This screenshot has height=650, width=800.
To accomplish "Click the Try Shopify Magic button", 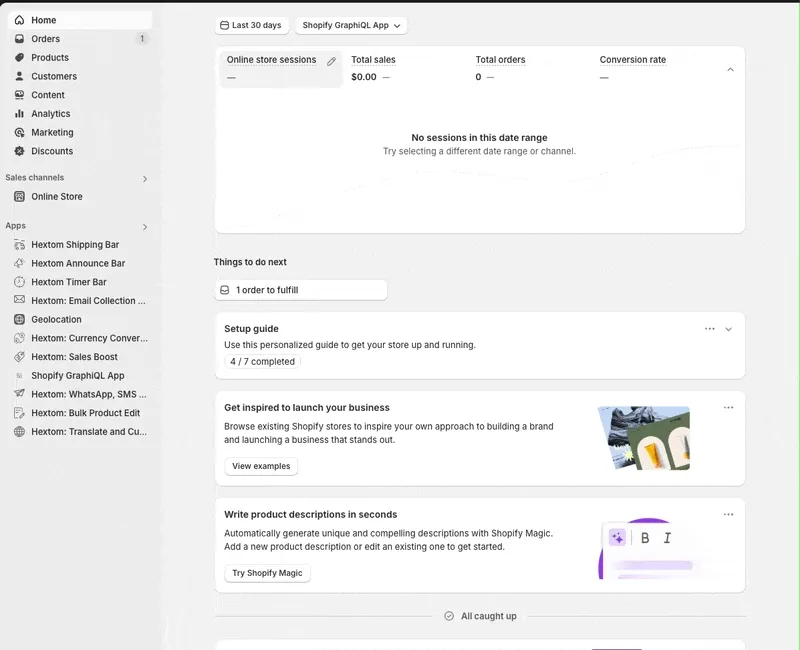I will tap(267, 573).
